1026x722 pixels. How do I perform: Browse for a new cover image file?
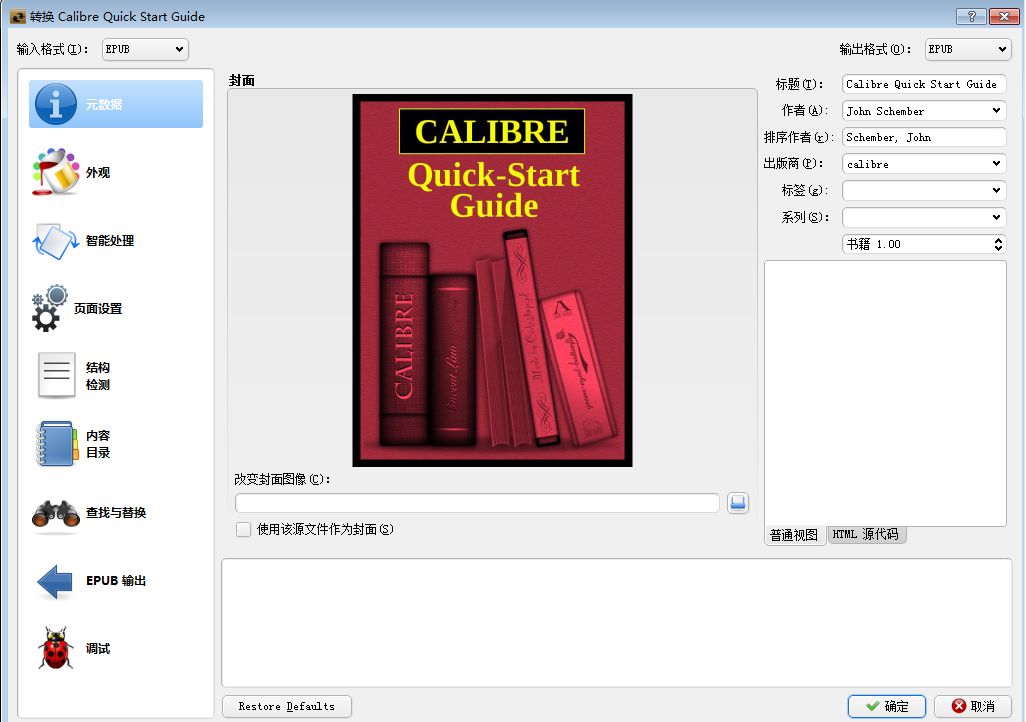pyautogui.click(x=737, y=503)
